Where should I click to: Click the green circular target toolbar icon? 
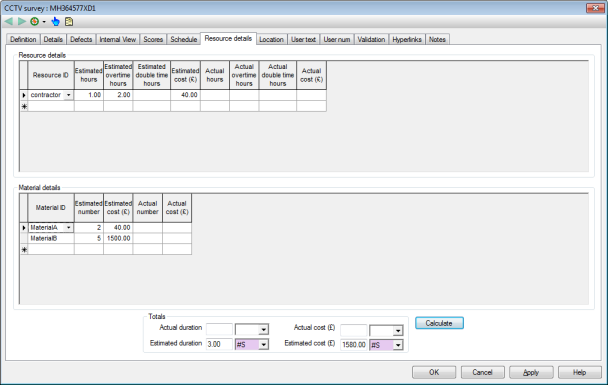(35, 22)
